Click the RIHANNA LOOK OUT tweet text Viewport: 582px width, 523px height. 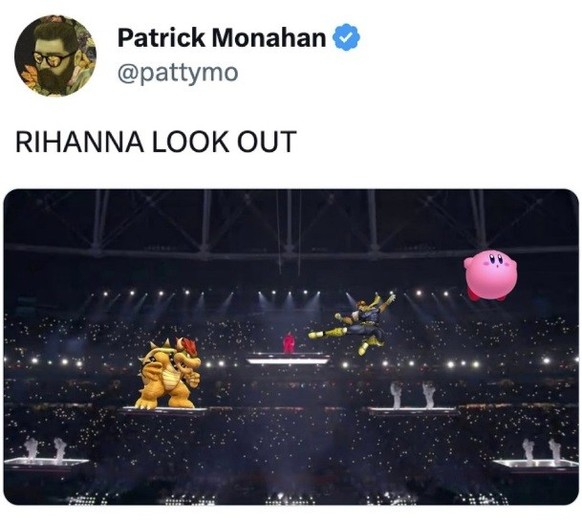[156, 141]
